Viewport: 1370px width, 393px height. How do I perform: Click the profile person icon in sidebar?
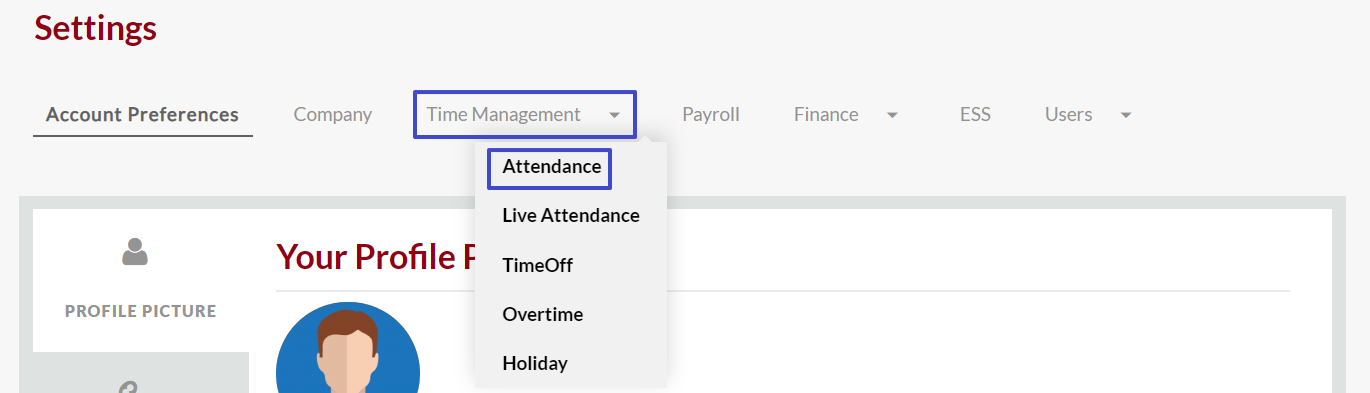(x=135, y=251)
